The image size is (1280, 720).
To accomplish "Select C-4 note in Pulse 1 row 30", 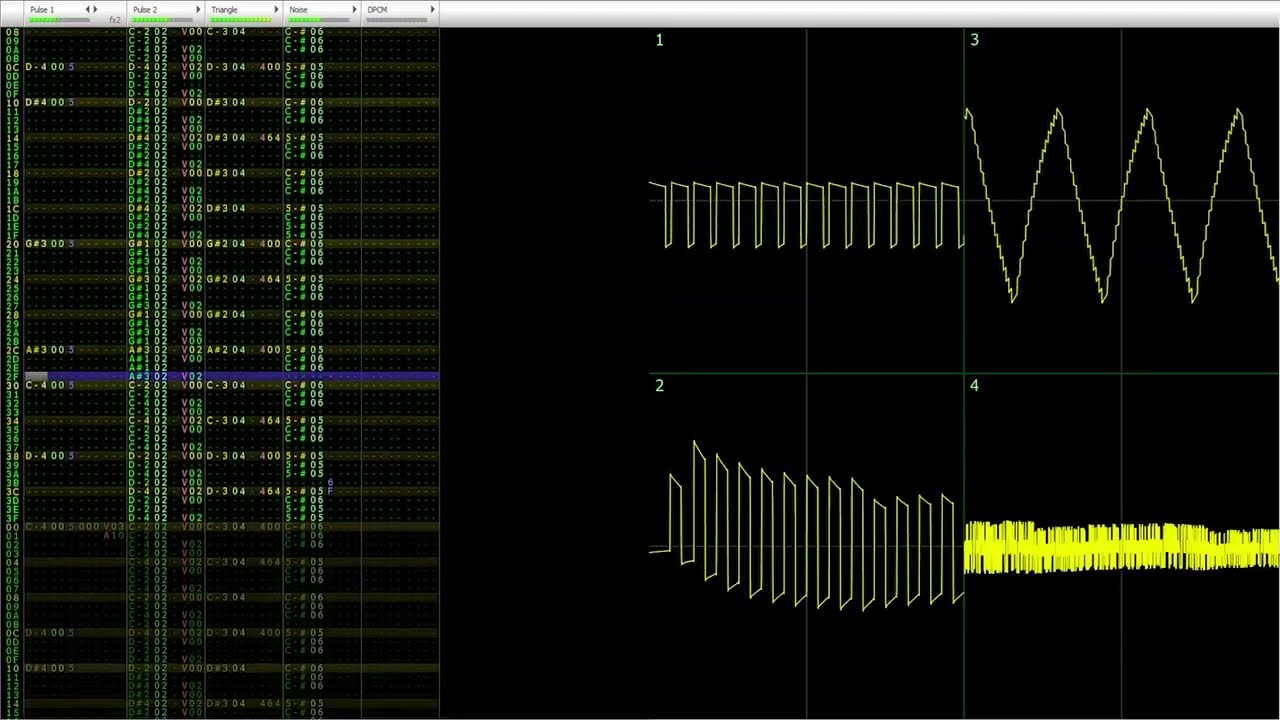I will [x=35, y=385].
